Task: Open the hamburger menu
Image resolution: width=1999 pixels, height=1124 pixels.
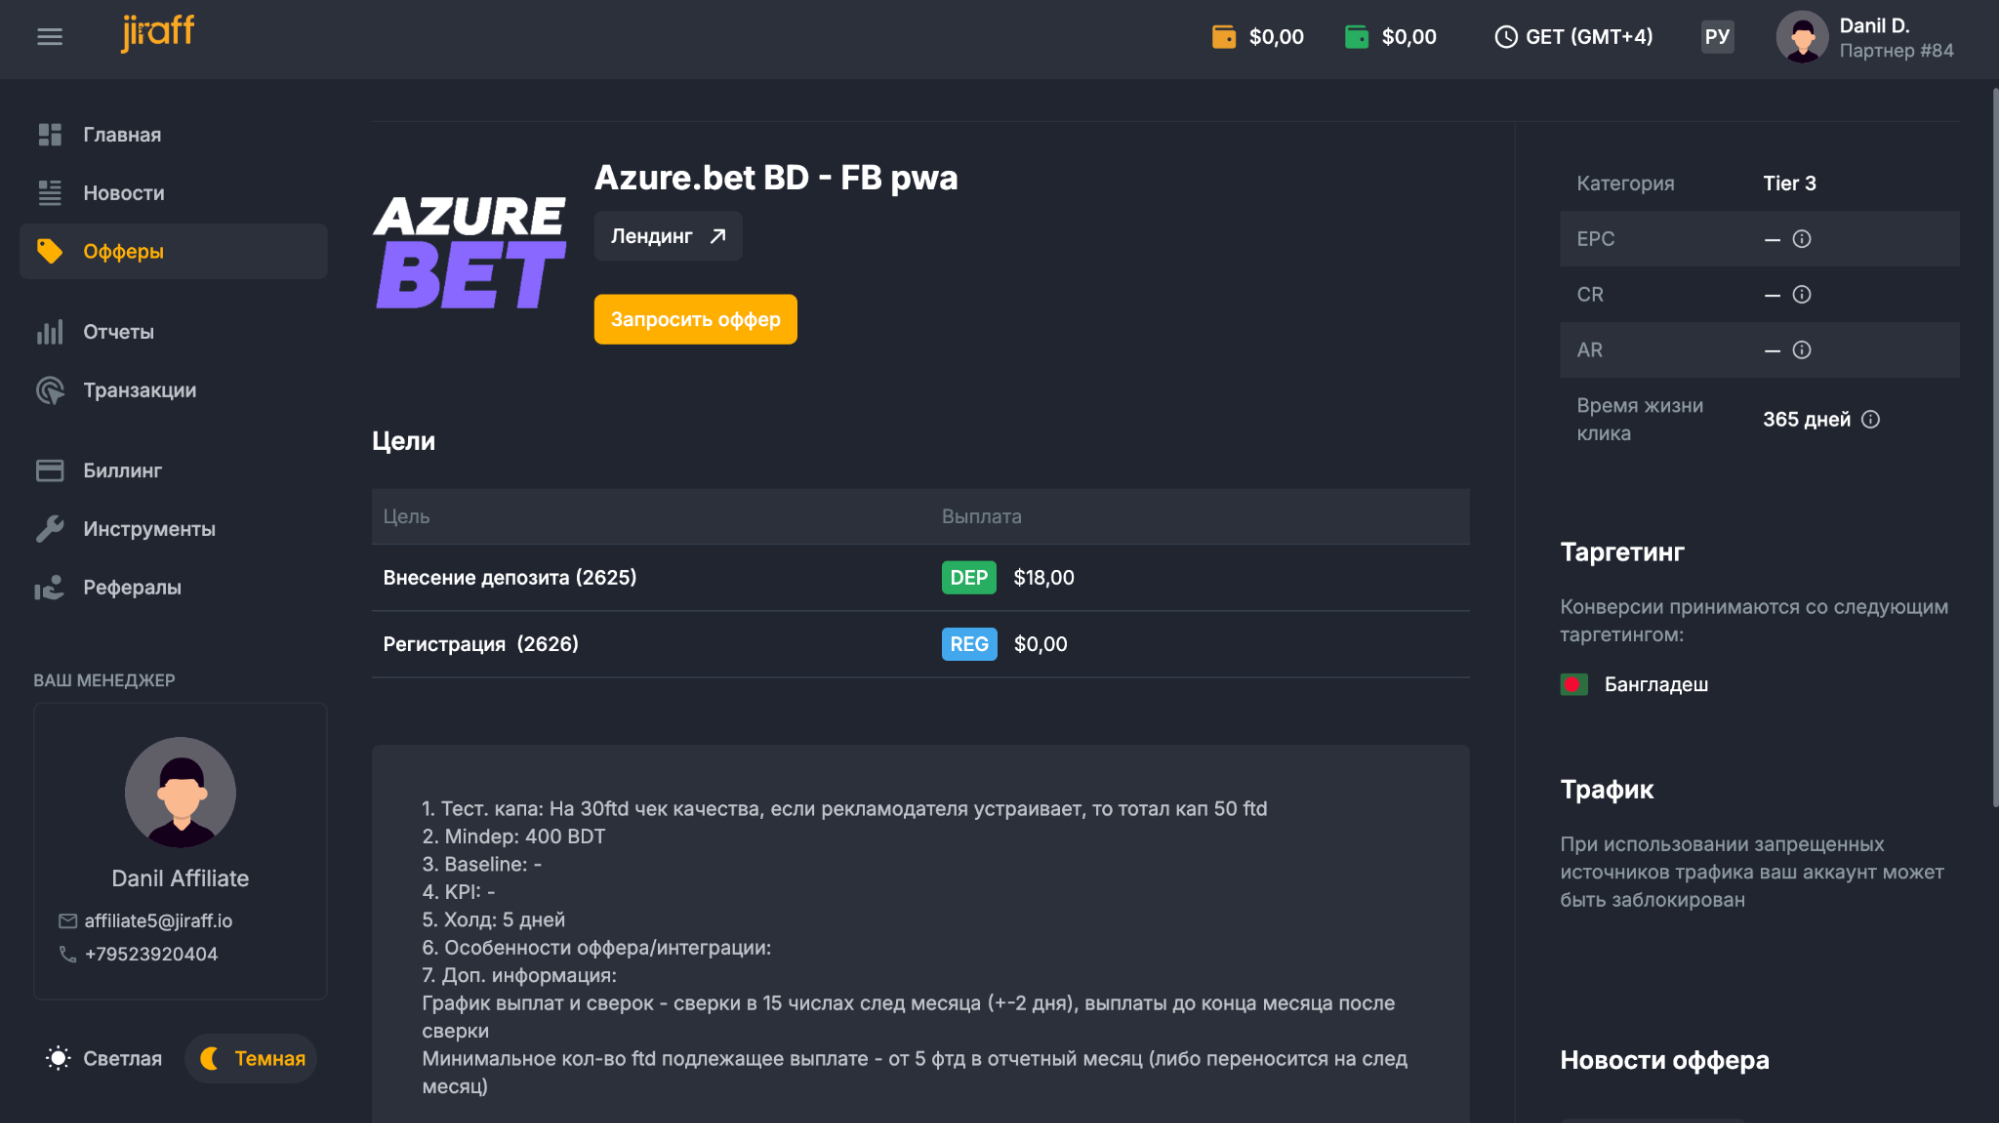Action: click(49, 37)
